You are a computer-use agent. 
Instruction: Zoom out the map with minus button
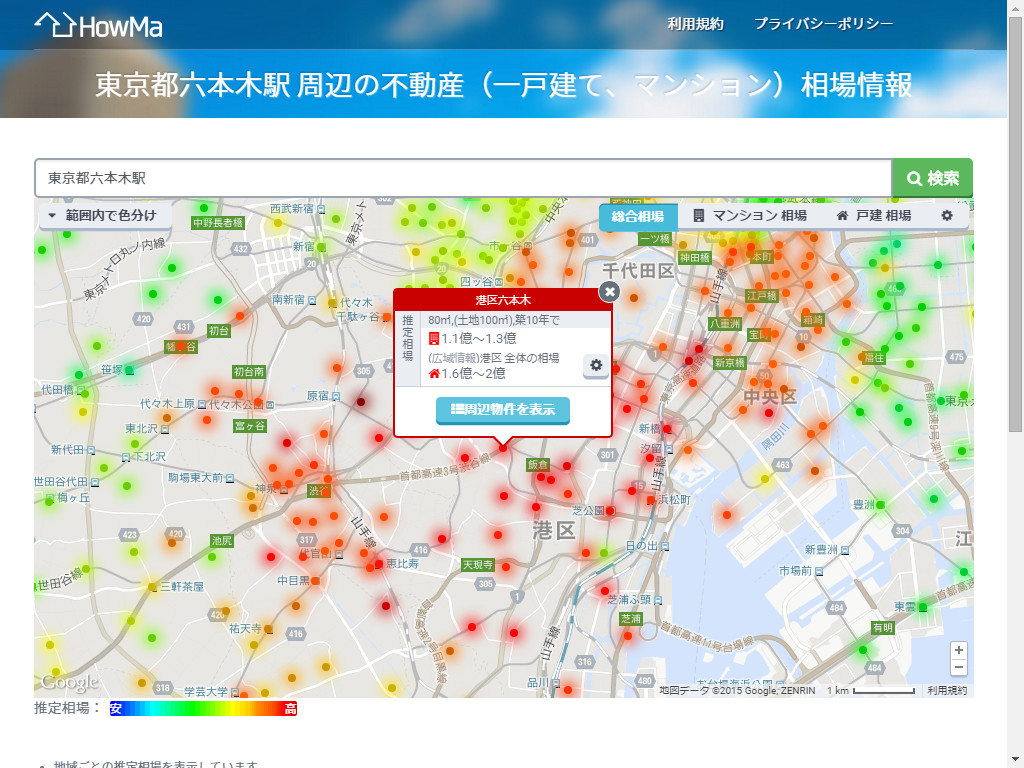(x=959, y=667)
